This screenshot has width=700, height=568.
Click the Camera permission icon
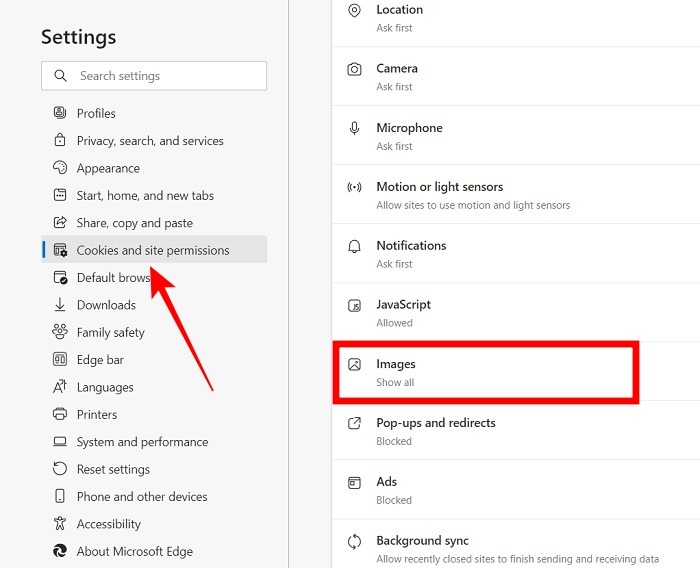click(x=354, y=69)
